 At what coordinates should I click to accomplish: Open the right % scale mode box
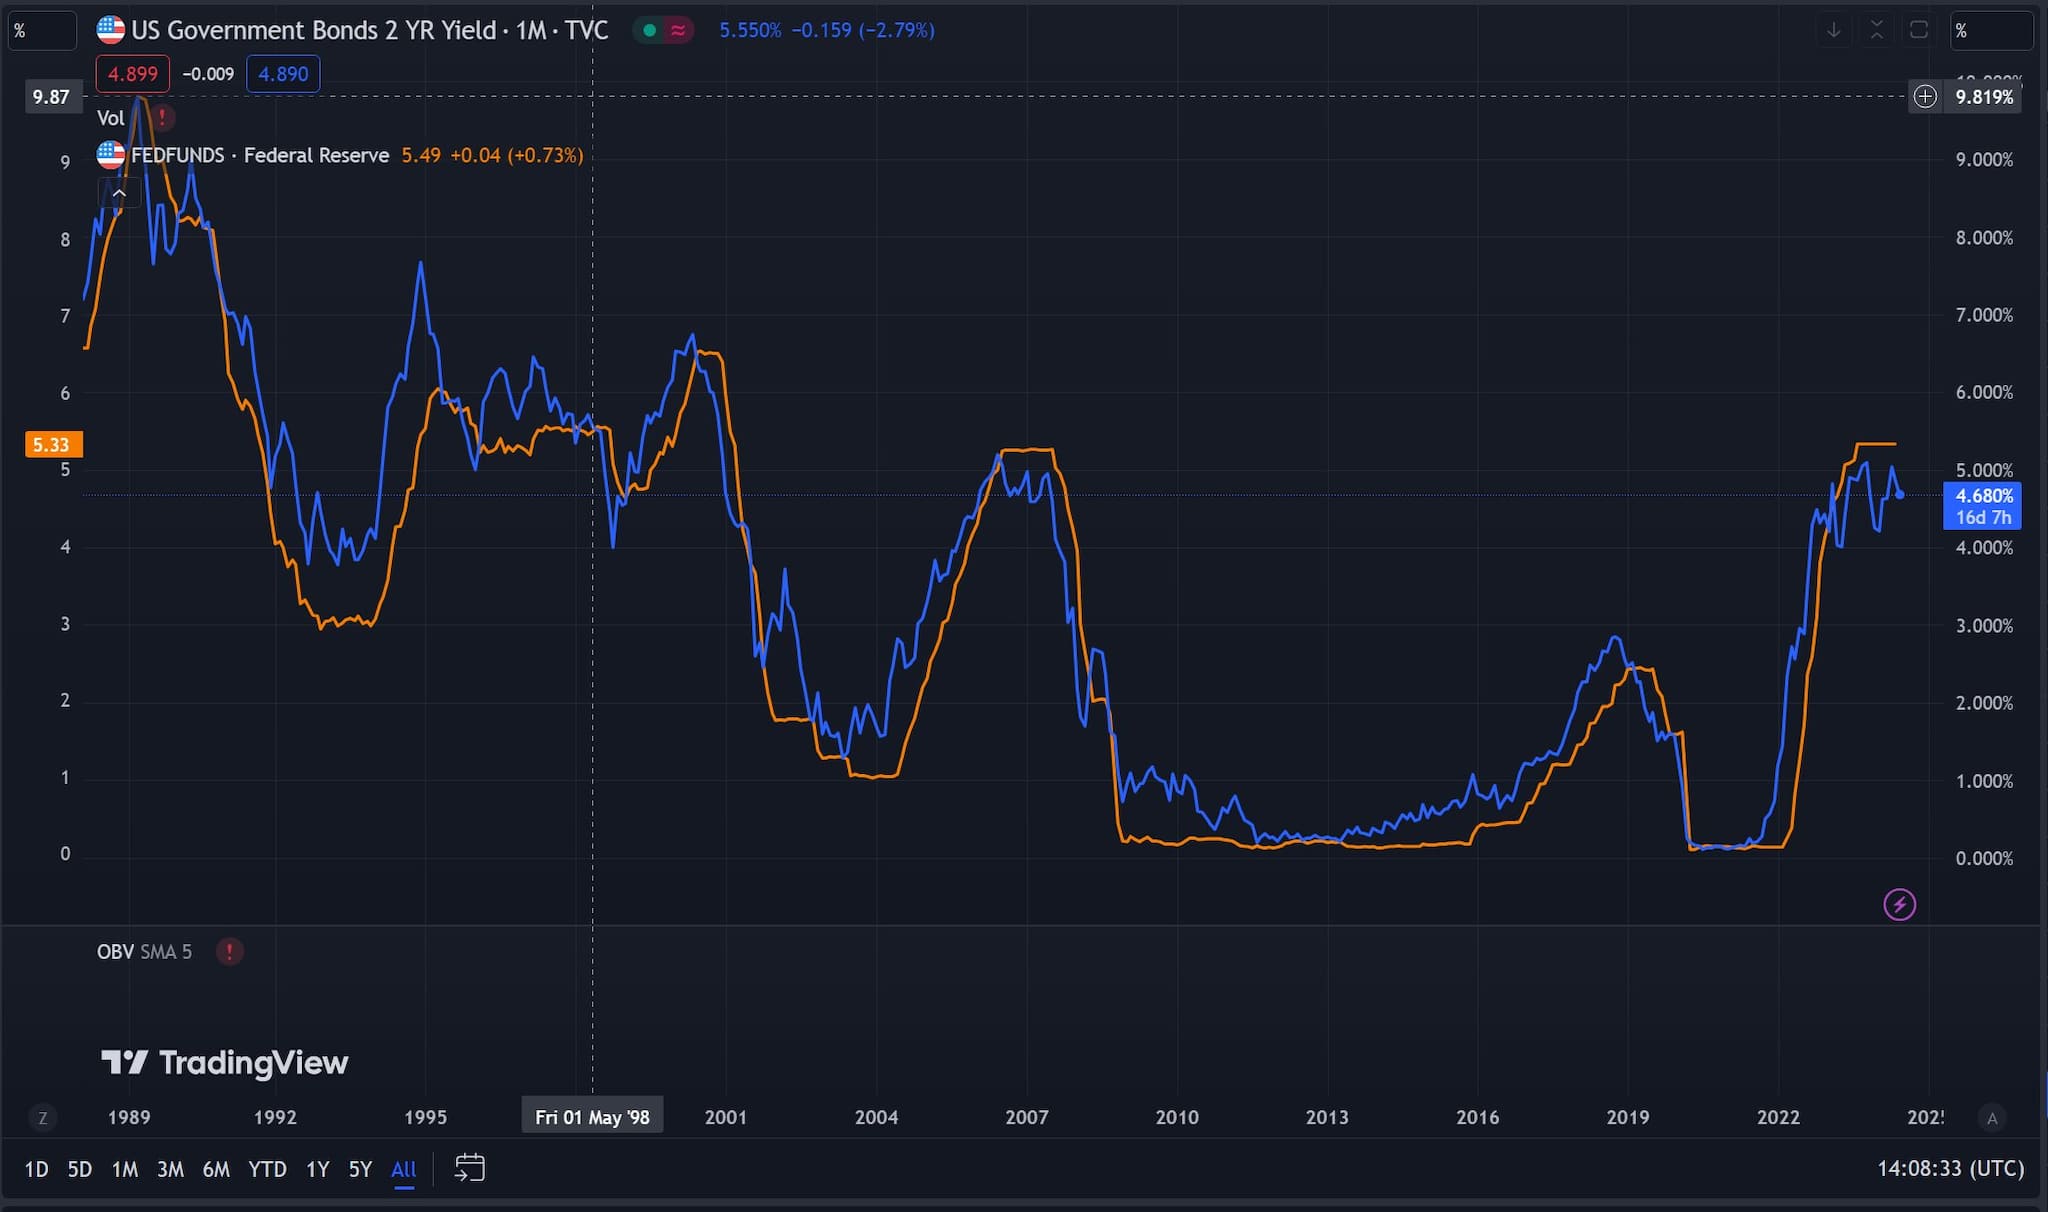tap(1993, 31)
